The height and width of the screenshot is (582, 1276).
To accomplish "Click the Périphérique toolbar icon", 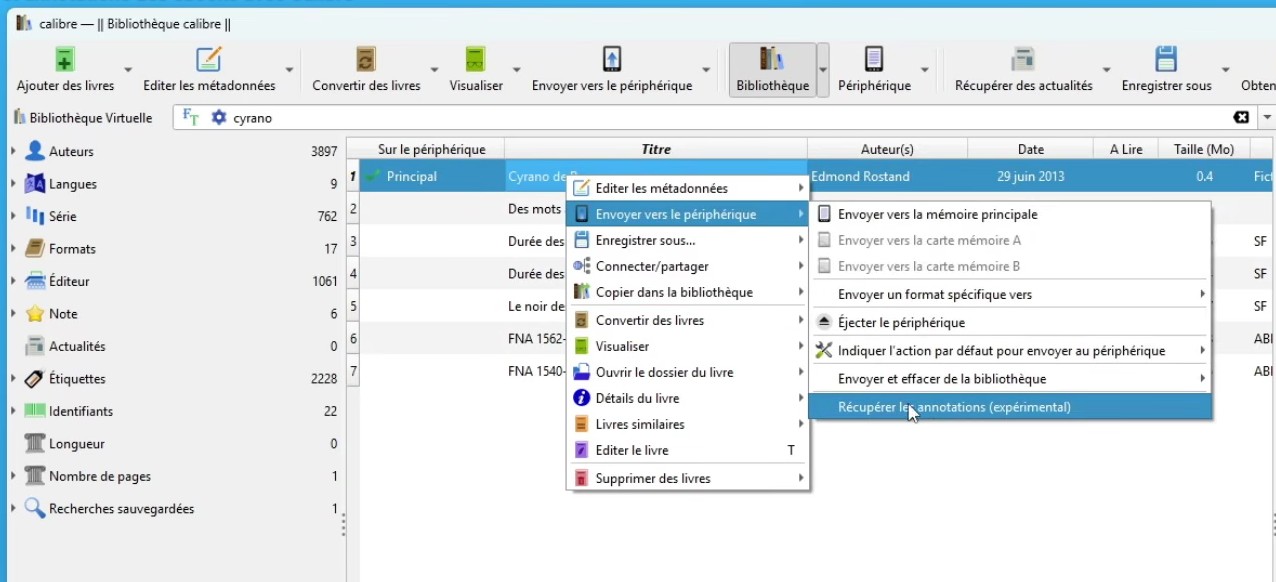I will click(874, 60).
